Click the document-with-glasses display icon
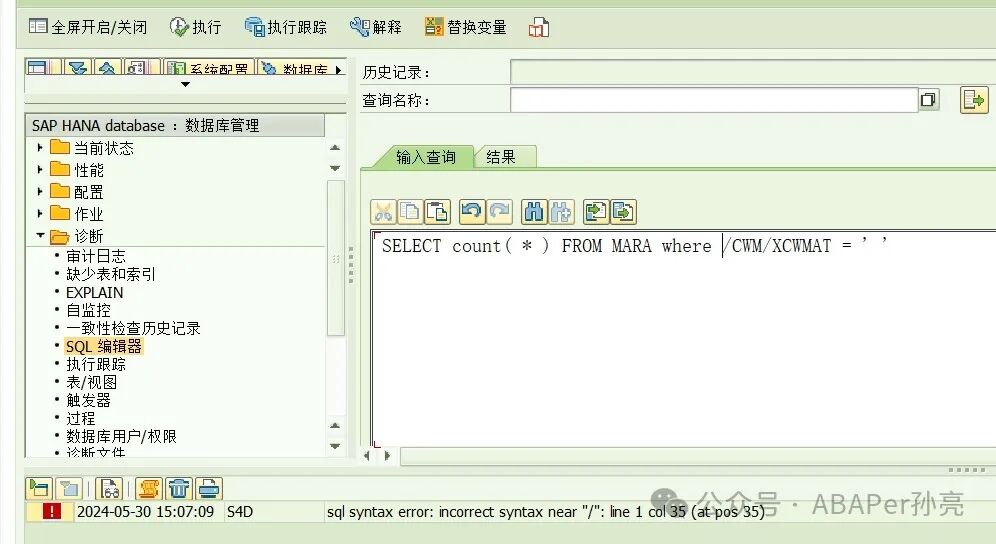Viewport: 996px width, 544px height. pyautogui.click(x=111, y=489)
